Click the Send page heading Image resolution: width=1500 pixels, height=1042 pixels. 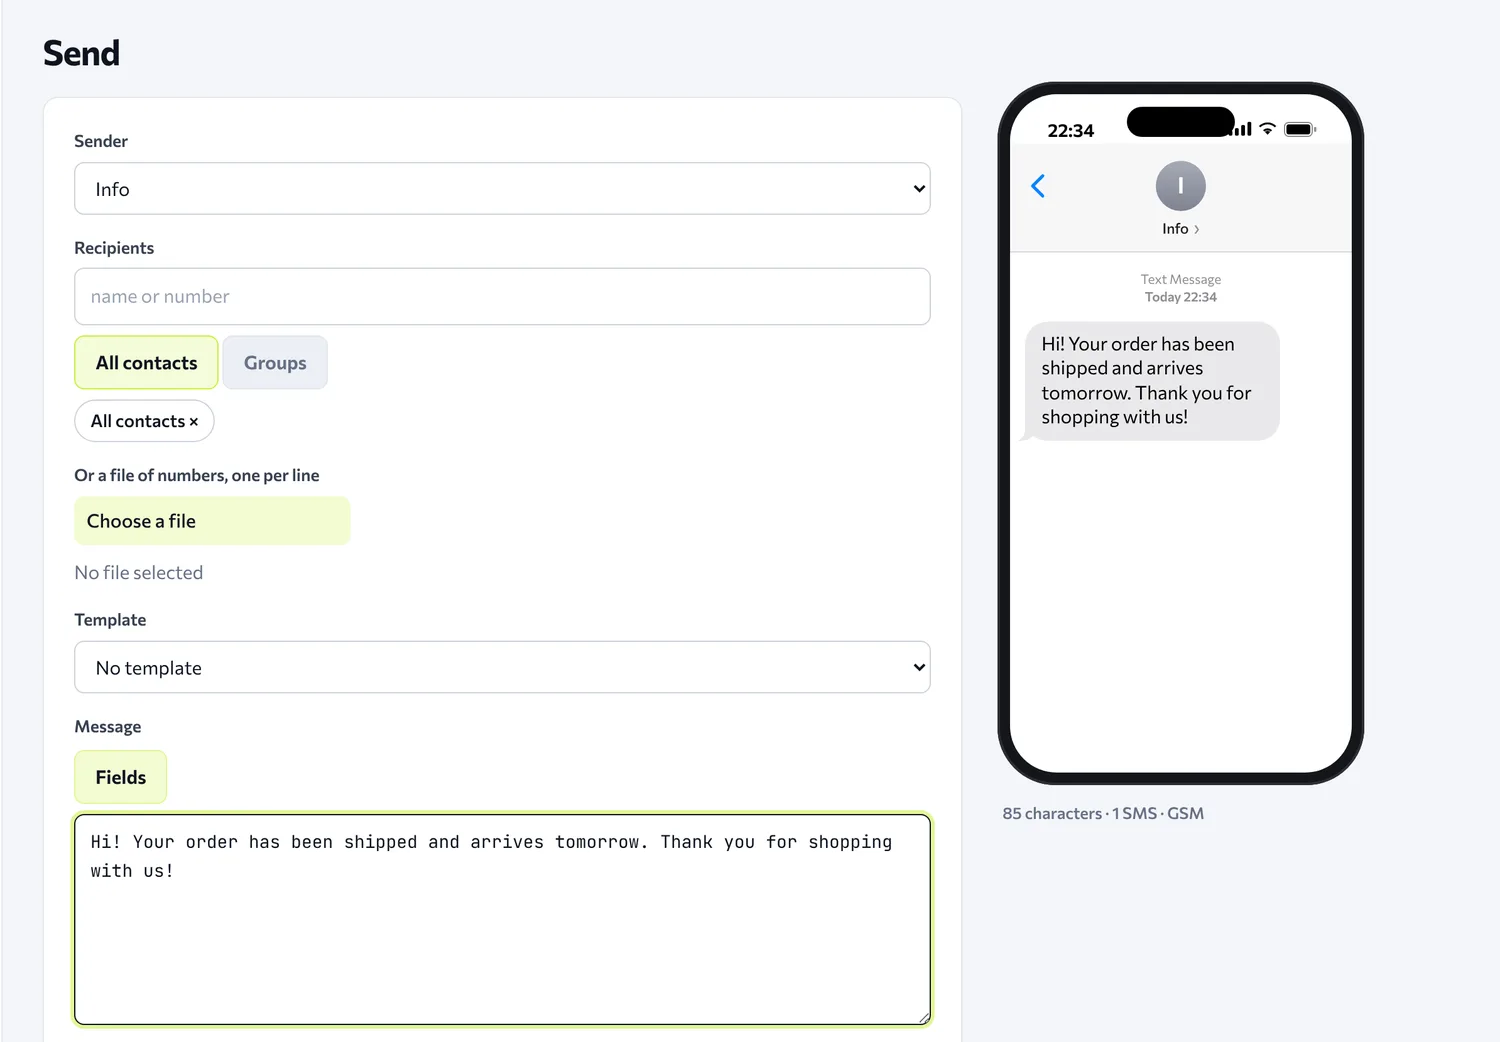pyautogui.click(x=81, y=53)
